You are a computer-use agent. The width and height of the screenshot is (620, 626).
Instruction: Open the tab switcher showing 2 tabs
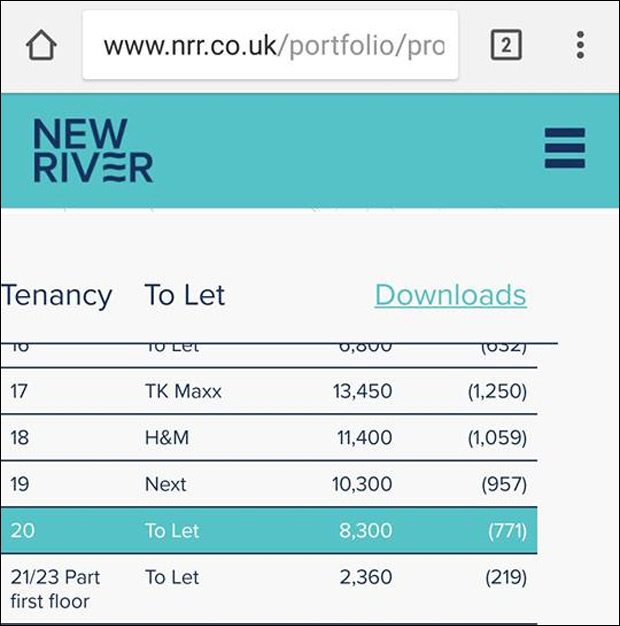(x=506, y=45)
